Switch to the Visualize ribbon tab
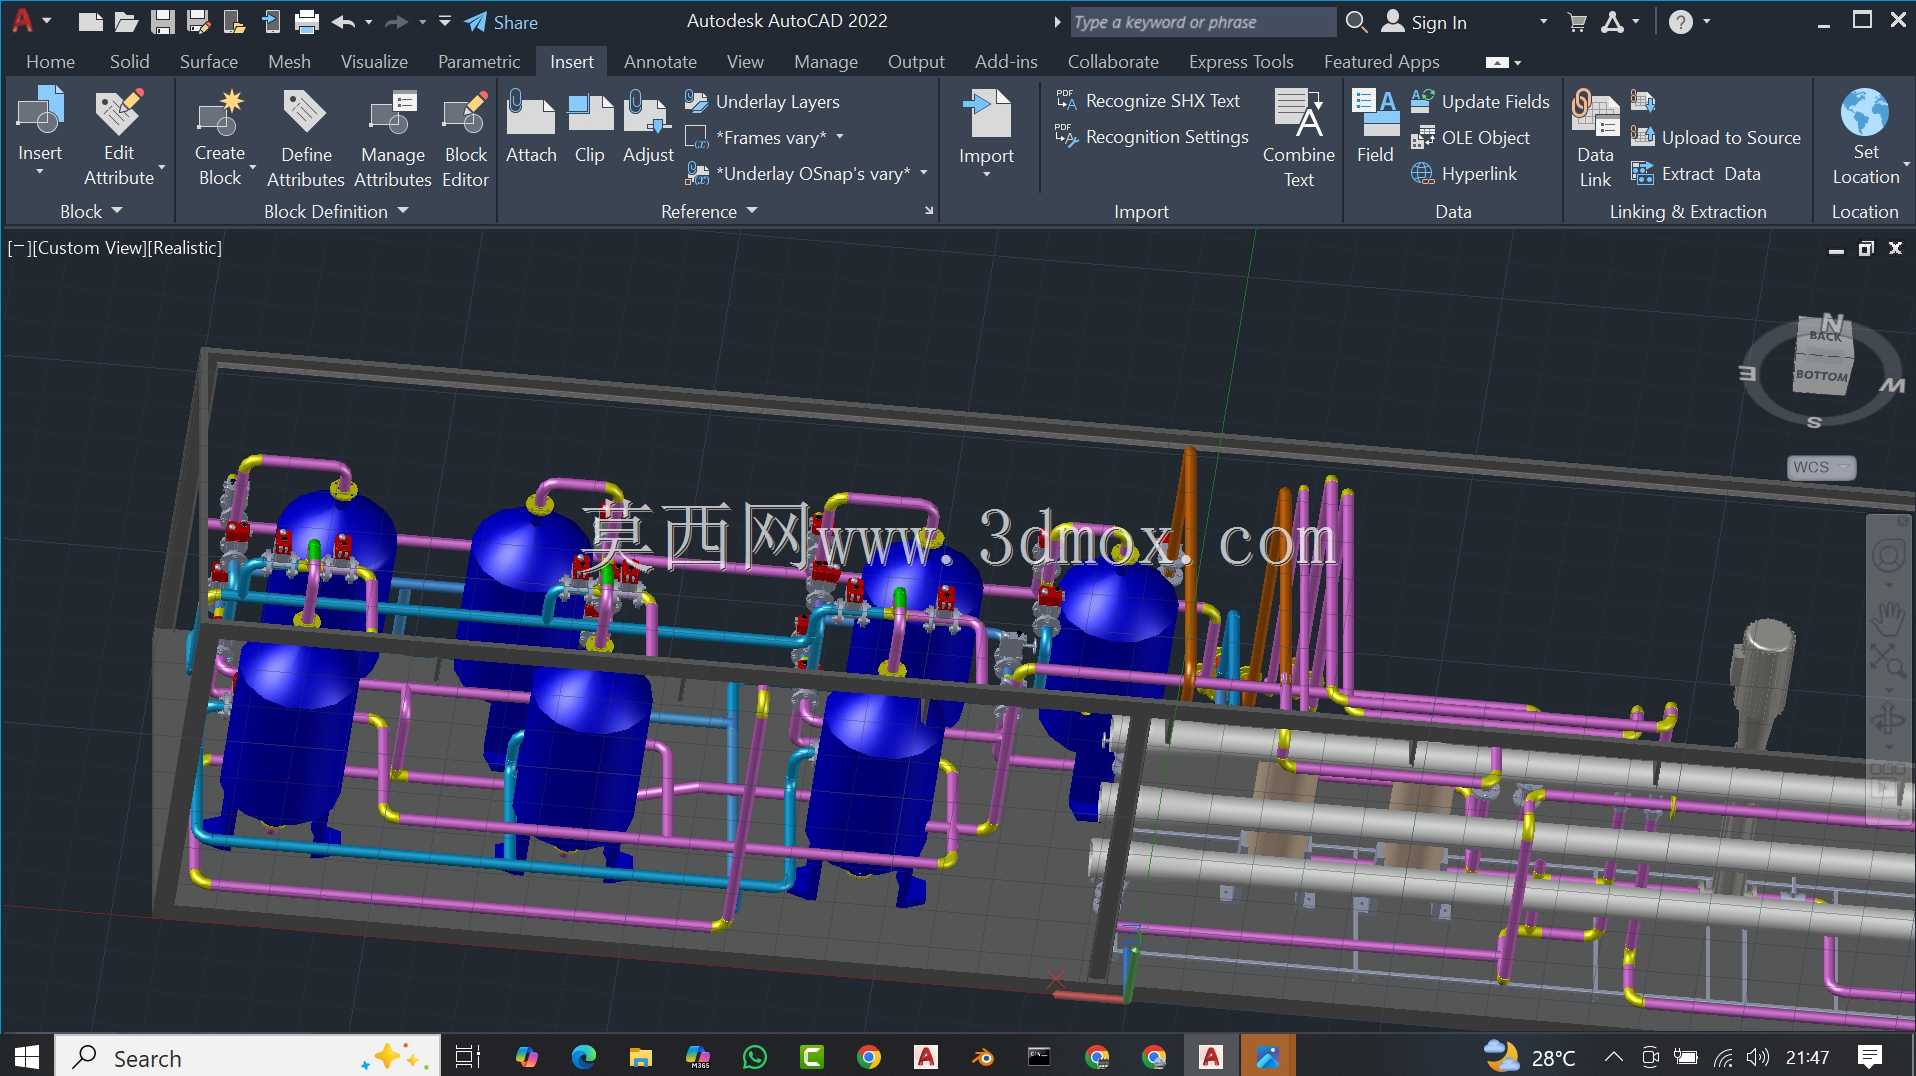 tap(374, 61)
